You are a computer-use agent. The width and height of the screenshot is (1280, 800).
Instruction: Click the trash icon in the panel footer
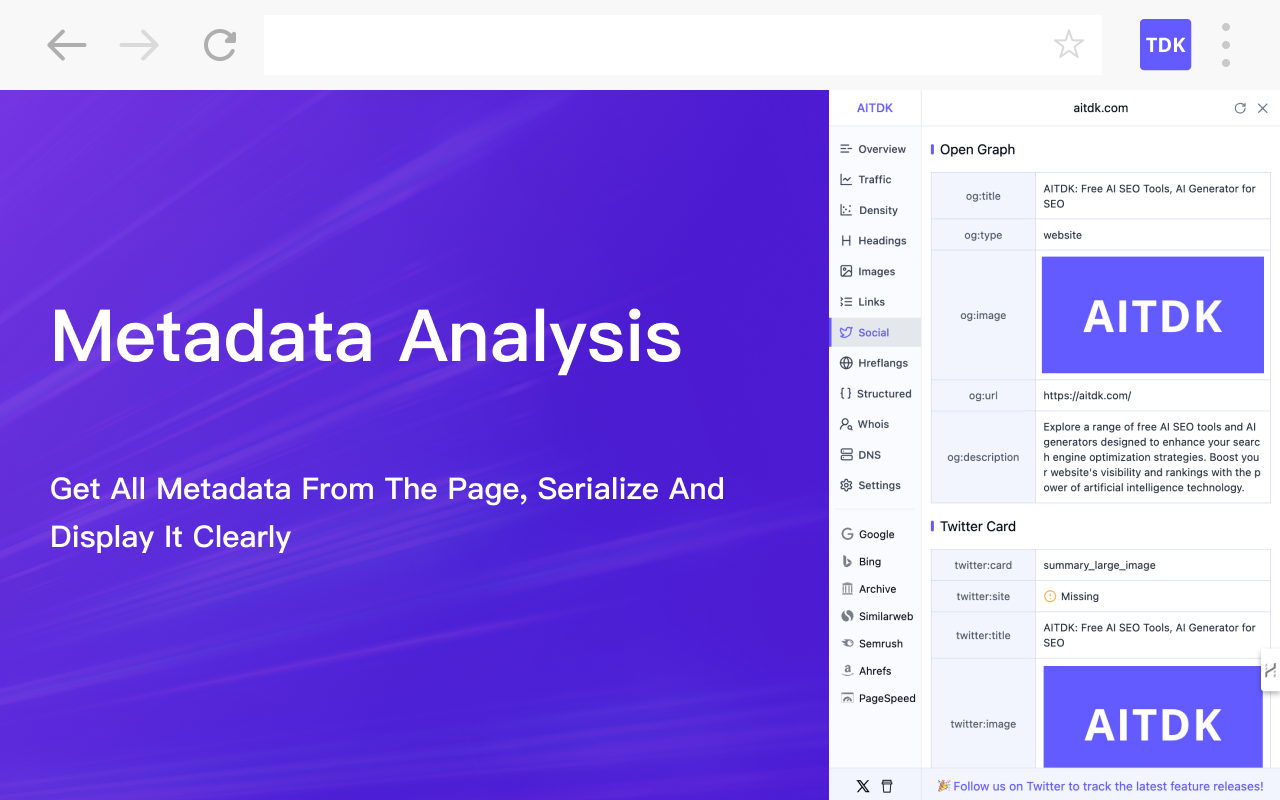click(x=887, y=786)
